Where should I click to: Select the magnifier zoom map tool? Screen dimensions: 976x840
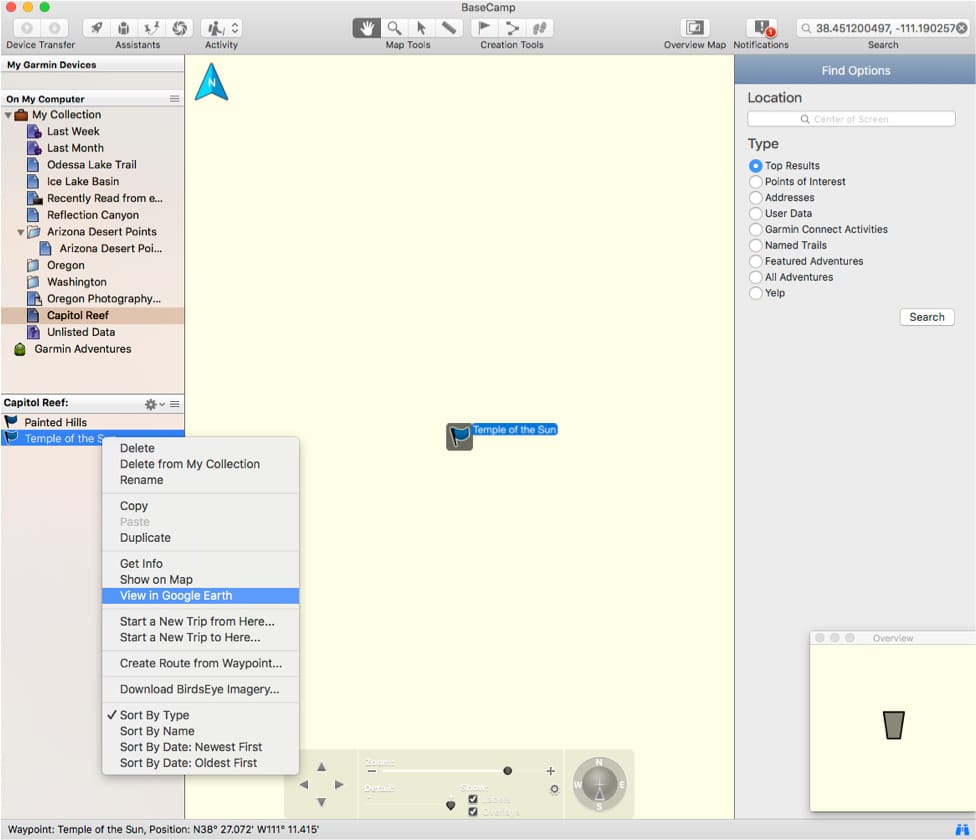coord(395,28)
